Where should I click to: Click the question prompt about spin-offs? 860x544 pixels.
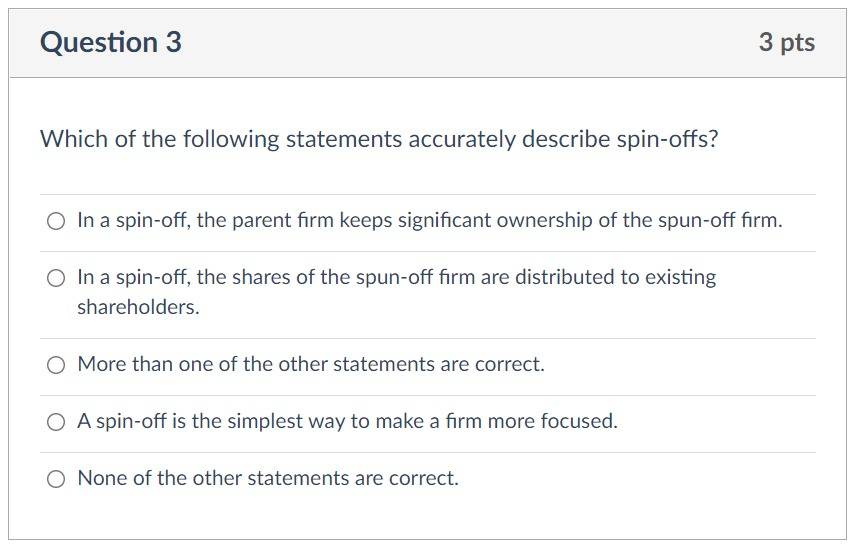[x=379, y=139]
